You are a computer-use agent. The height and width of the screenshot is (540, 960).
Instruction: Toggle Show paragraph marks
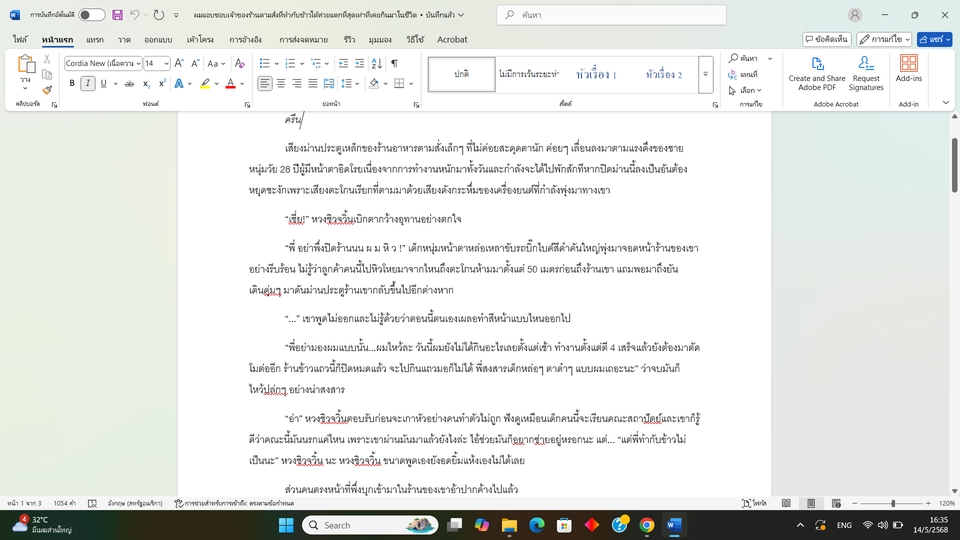tap(394, 63)
